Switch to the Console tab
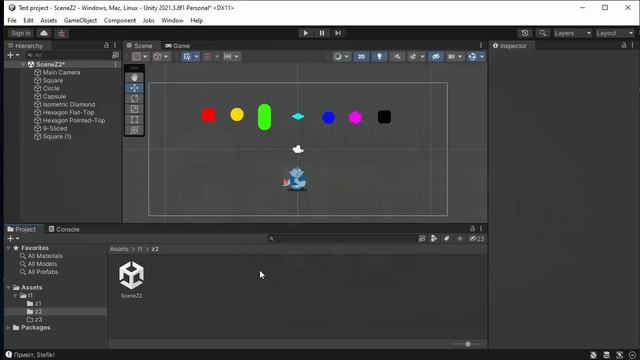The image size is (640, 360). [64, 229]
